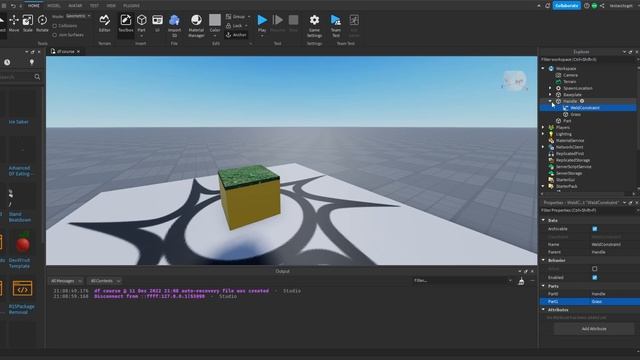Image resolution: width=640 pixels, height=360 pixels.
Task: Click the Output Filter field
Action: [462, 281]
